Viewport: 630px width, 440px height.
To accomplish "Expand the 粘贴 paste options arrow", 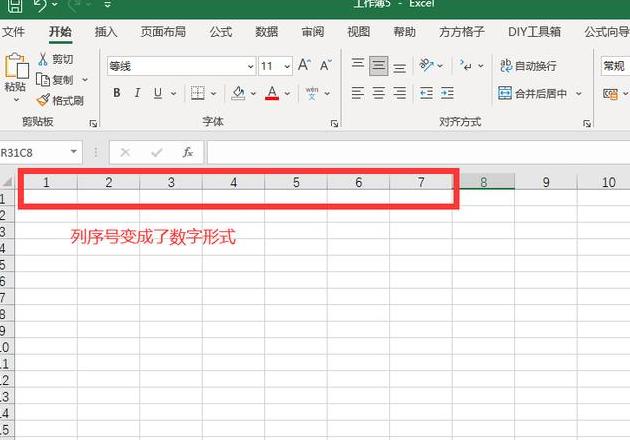I will tap(16, 100).
